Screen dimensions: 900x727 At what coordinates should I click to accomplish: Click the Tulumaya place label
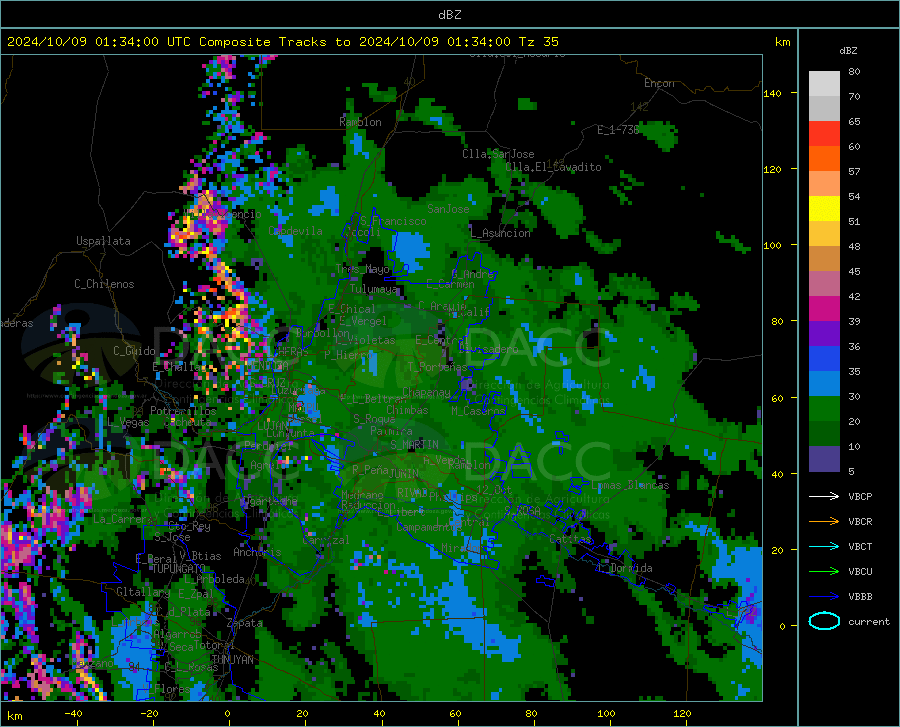tap(373, 289)
